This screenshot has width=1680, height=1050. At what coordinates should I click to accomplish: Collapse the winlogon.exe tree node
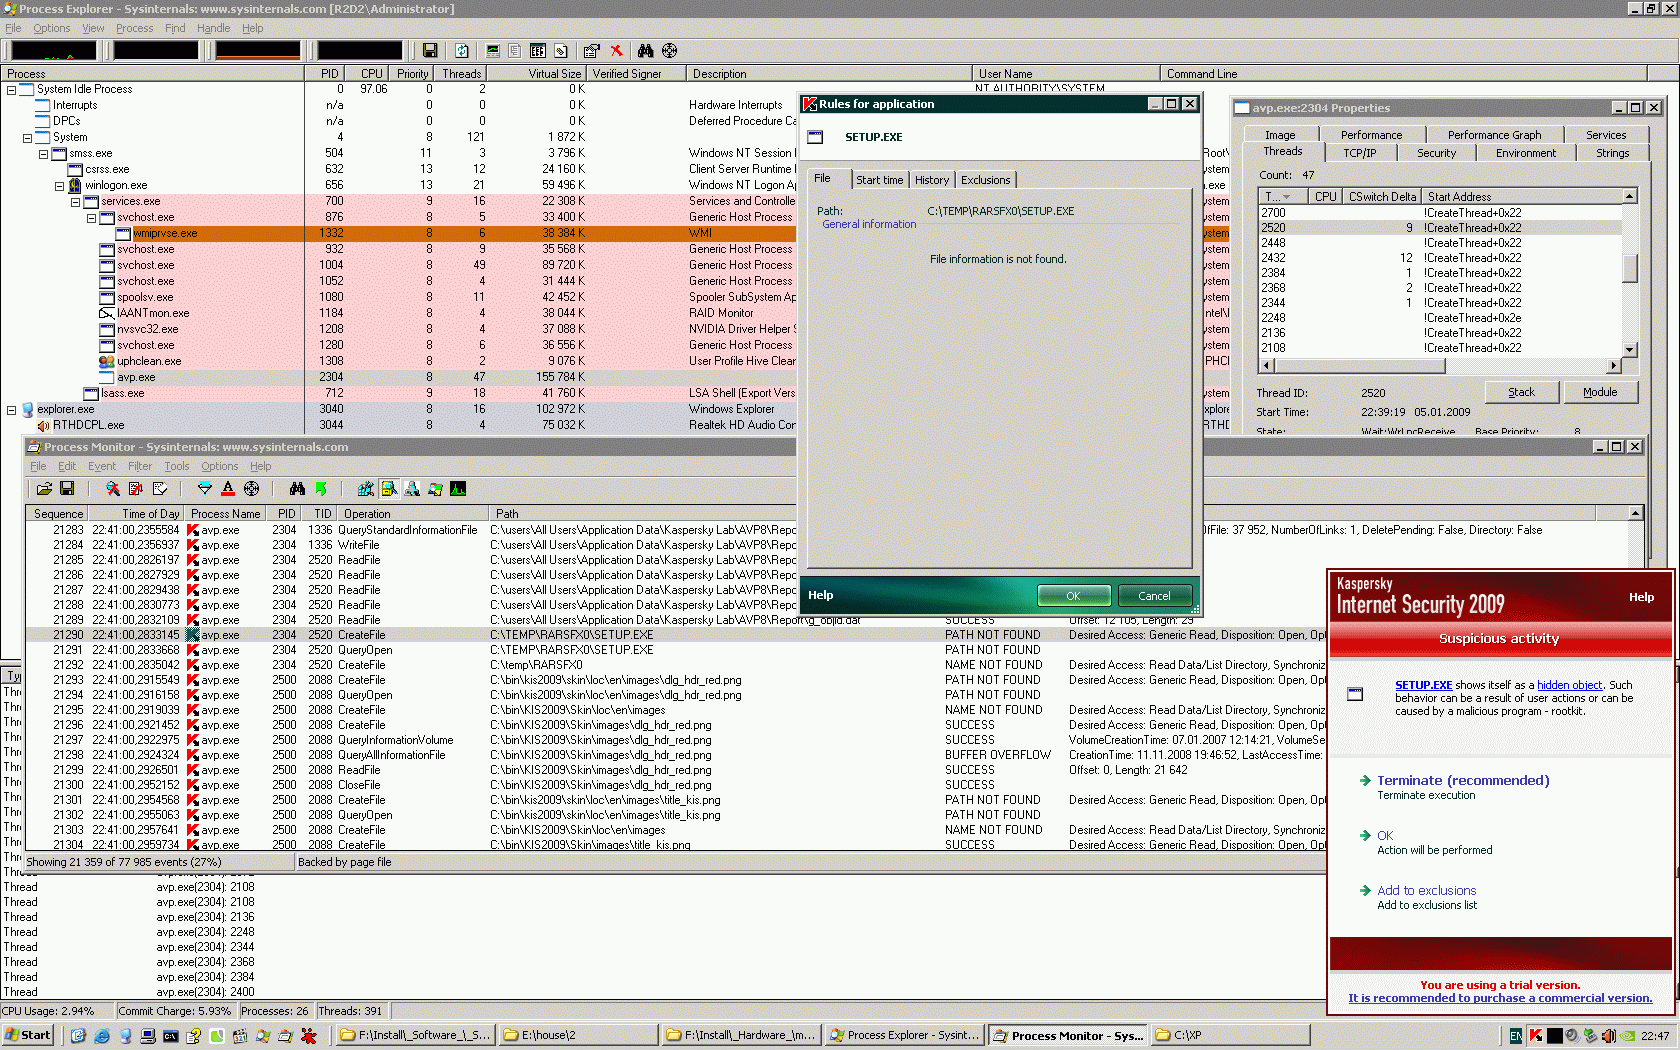pos(59,186)
